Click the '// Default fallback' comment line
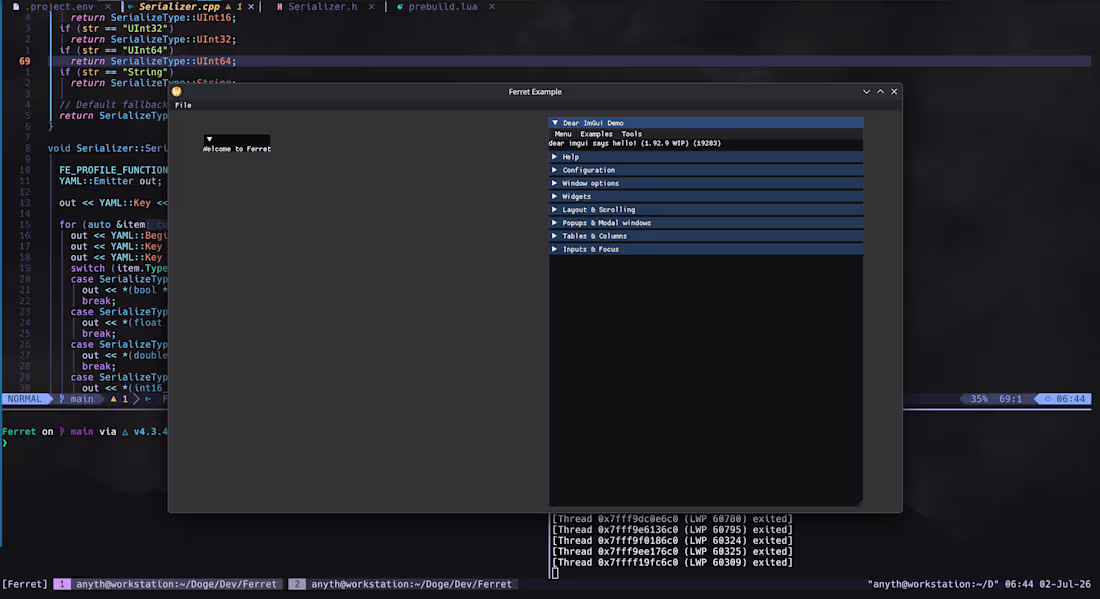The image size is (1100, 599). click(x=114, y=105)
